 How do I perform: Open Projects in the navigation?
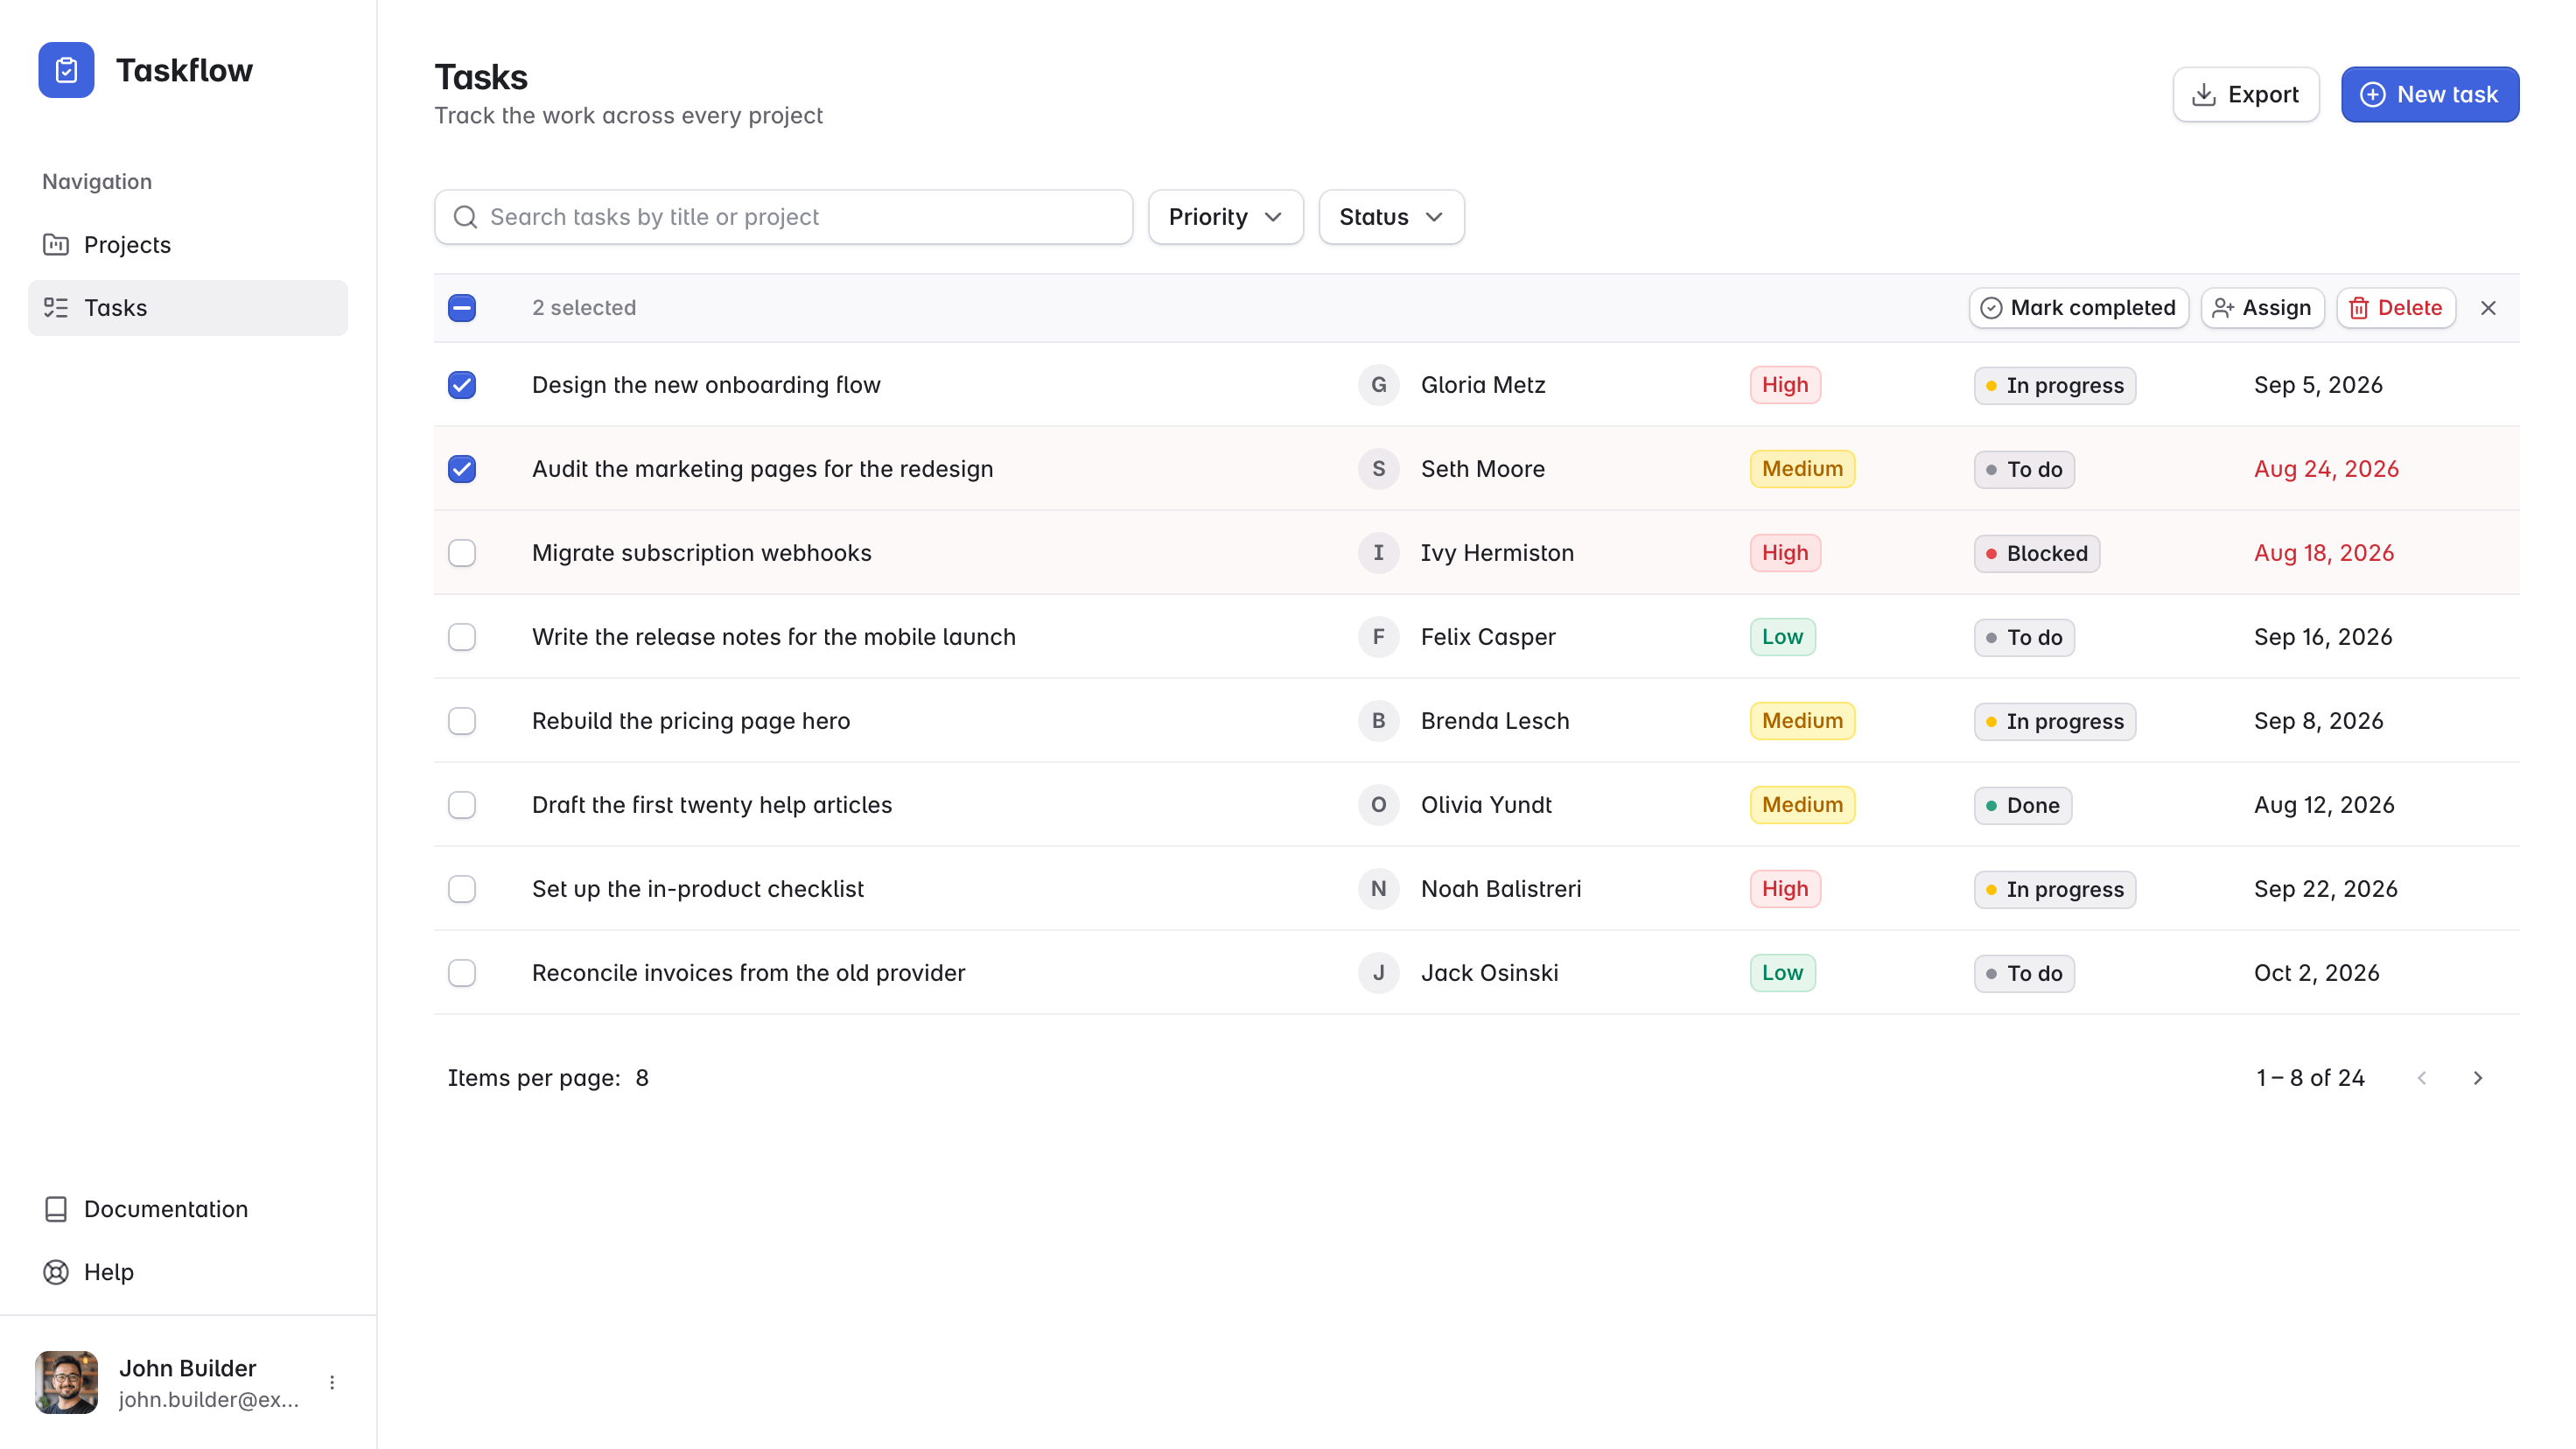[188, 245]
